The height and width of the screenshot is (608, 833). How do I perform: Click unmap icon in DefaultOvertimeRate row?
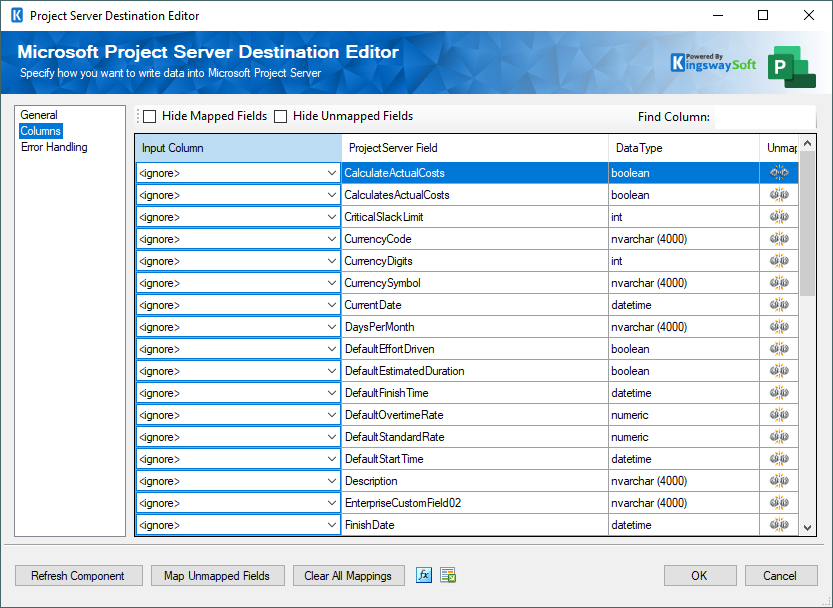pos(779,415)
